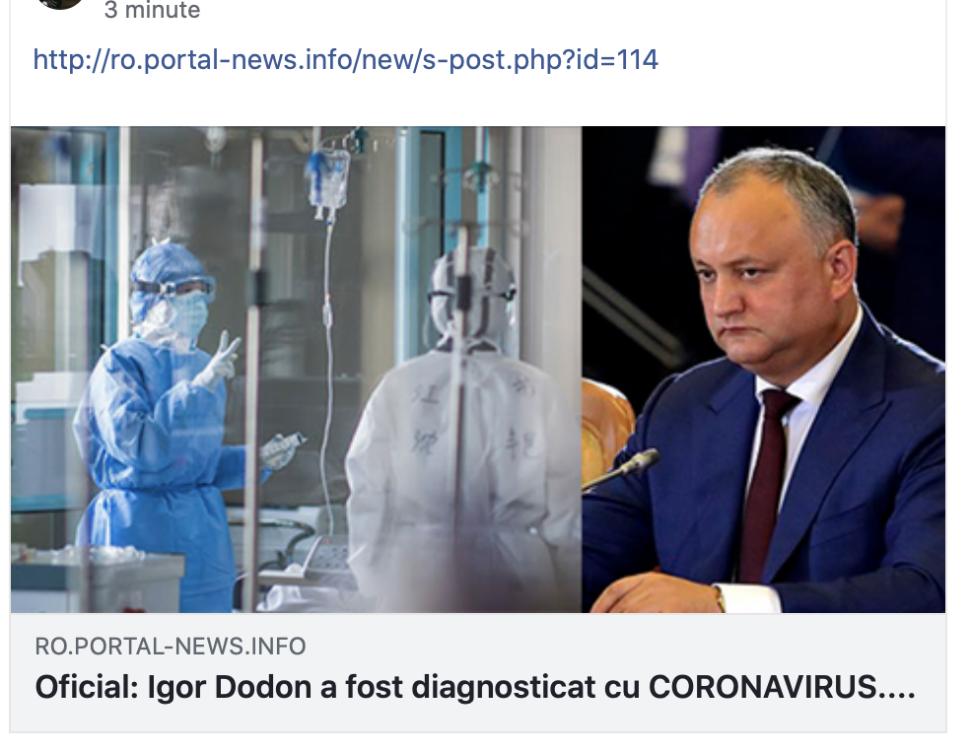The image size is (970, 751).
Task: Click the person in white hazmat suit
Action: click(464, 433)
